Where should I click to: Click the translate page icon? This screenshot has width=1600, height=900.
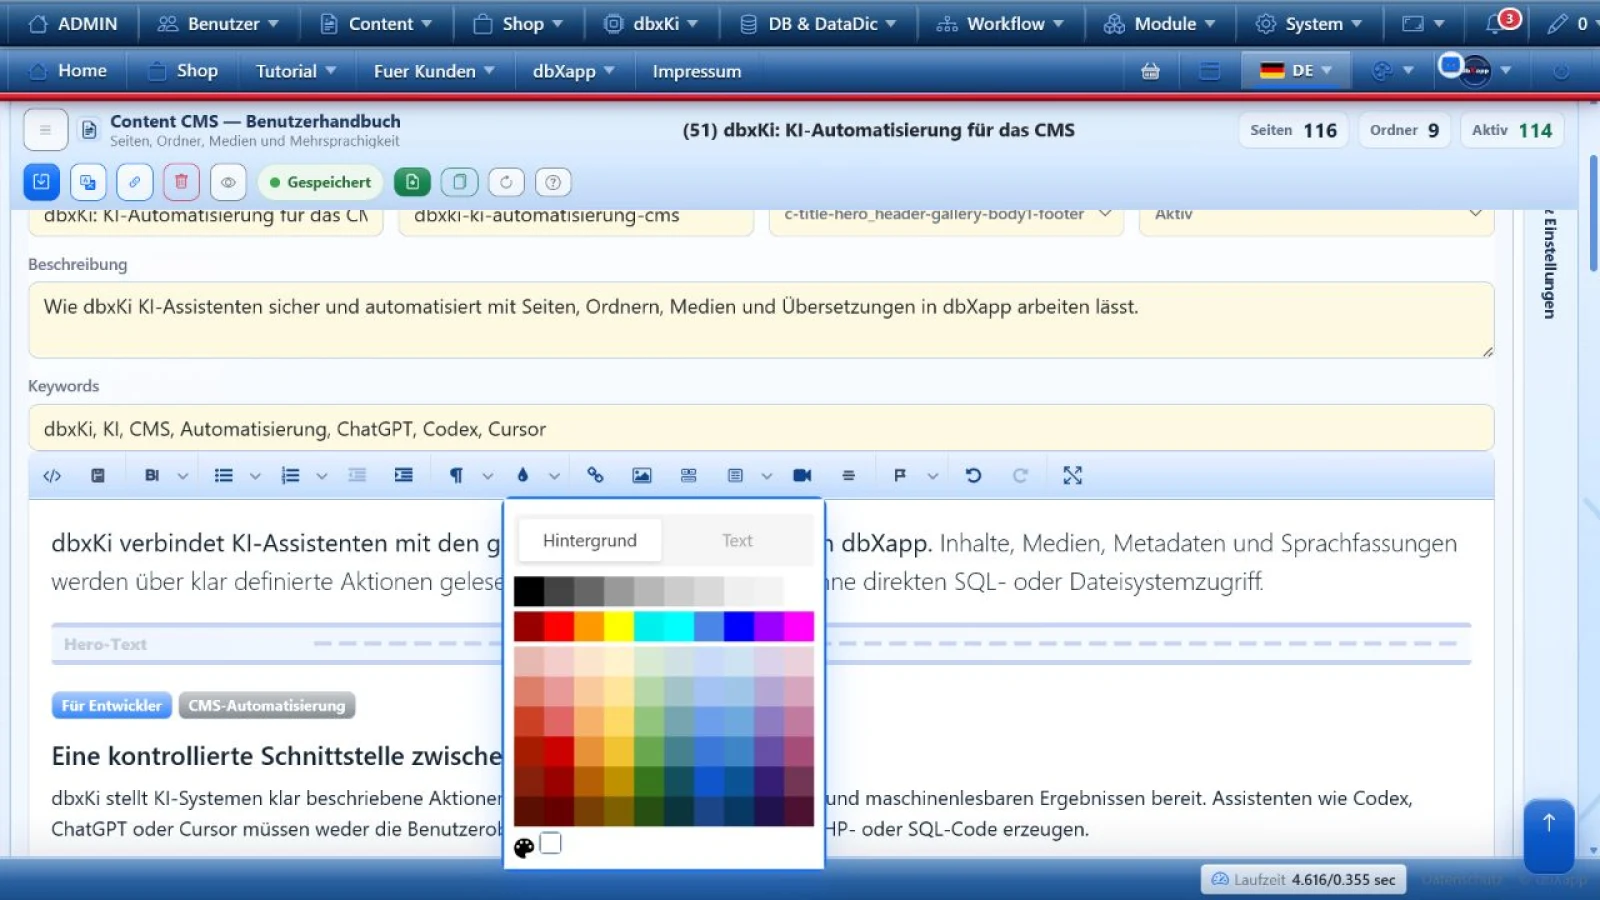pyautogui.click(x=88, y=182)
